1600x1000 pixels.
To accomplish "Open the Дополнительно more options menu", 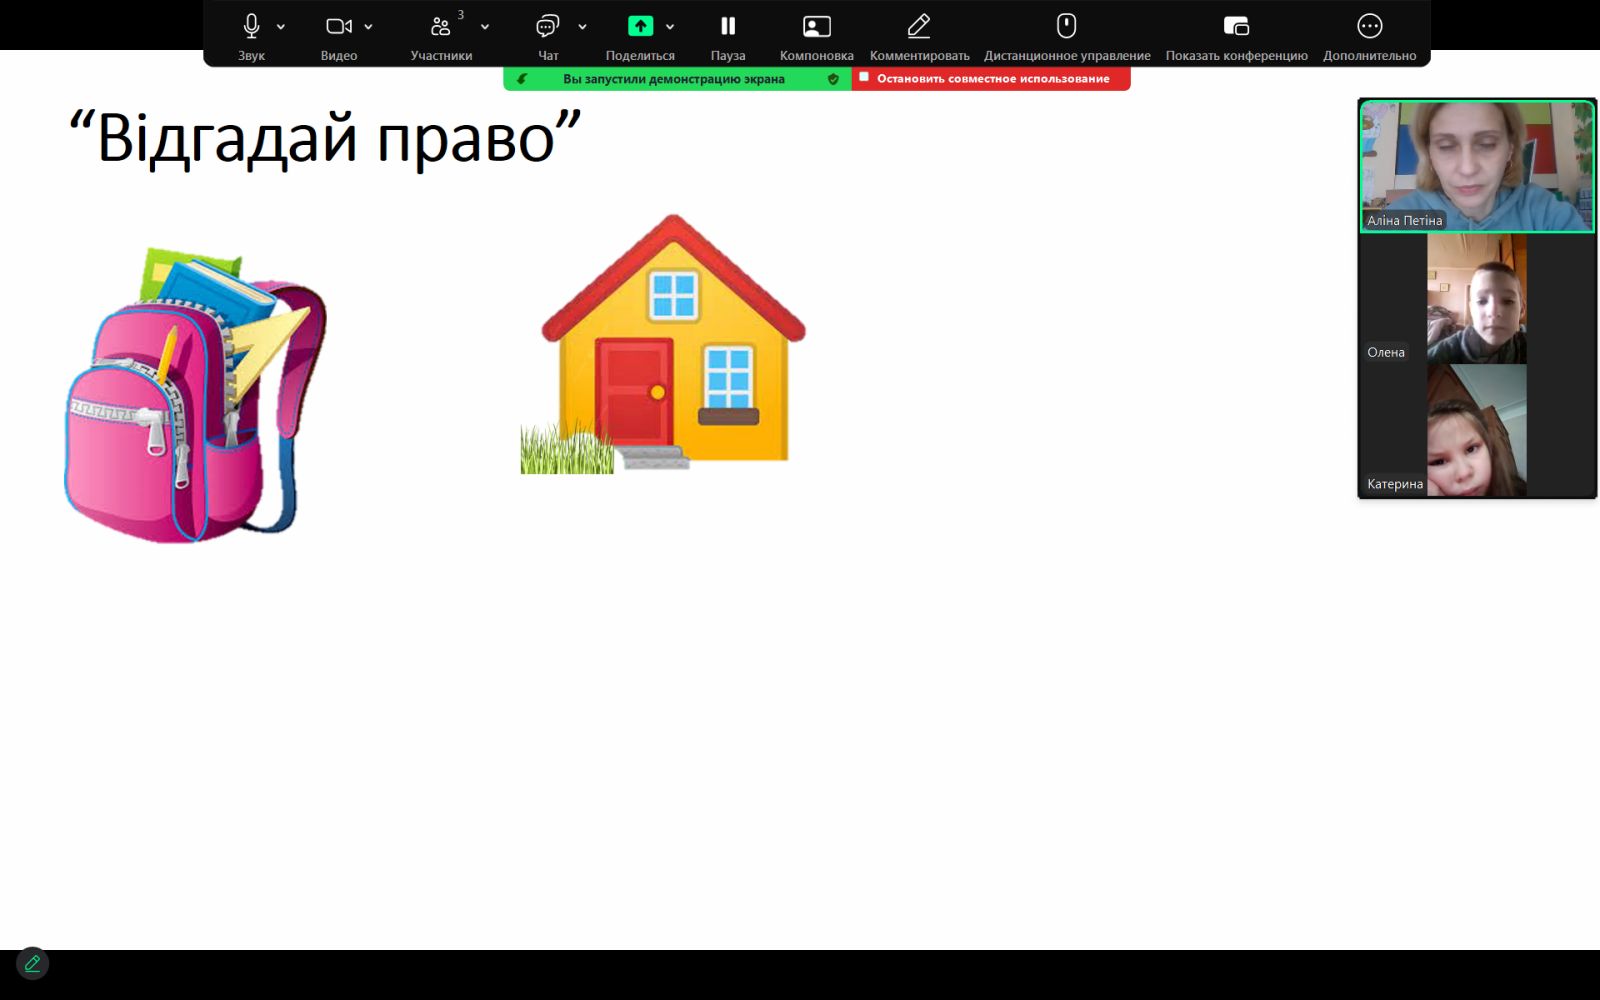I will 1369,27.
